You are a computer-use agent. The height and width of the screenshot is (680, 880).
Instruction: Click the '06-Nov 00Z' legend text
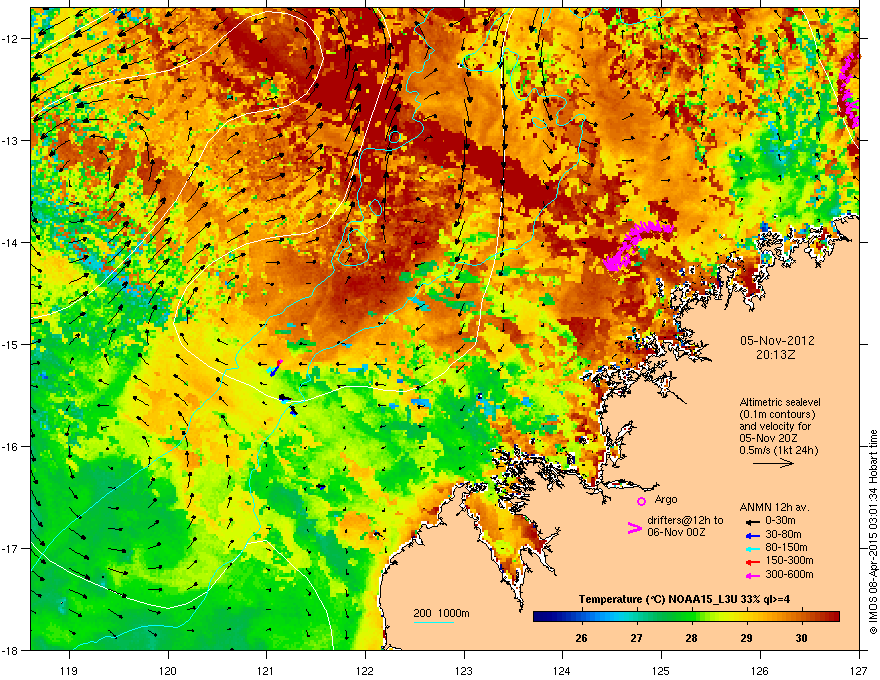pos(676,532)
